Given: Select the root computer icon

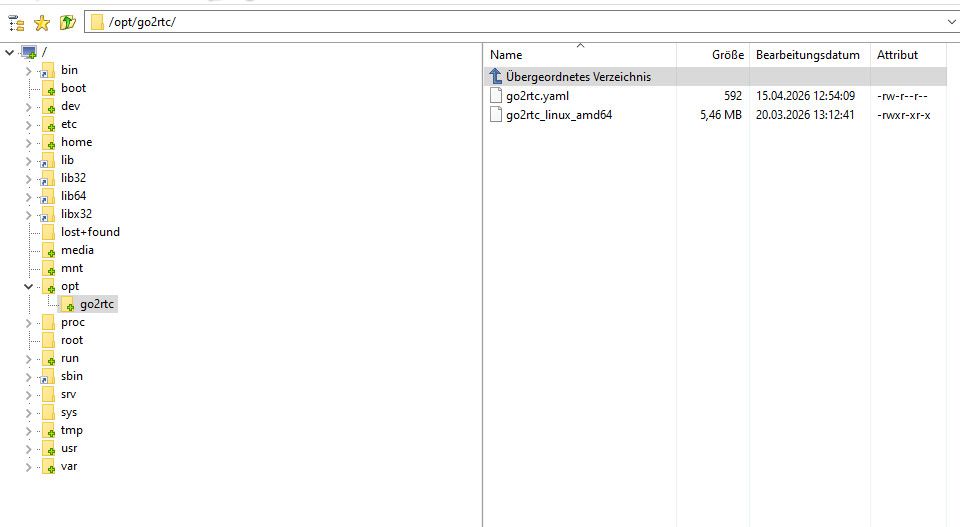Looking at the screenshot, I should point(29,53).
